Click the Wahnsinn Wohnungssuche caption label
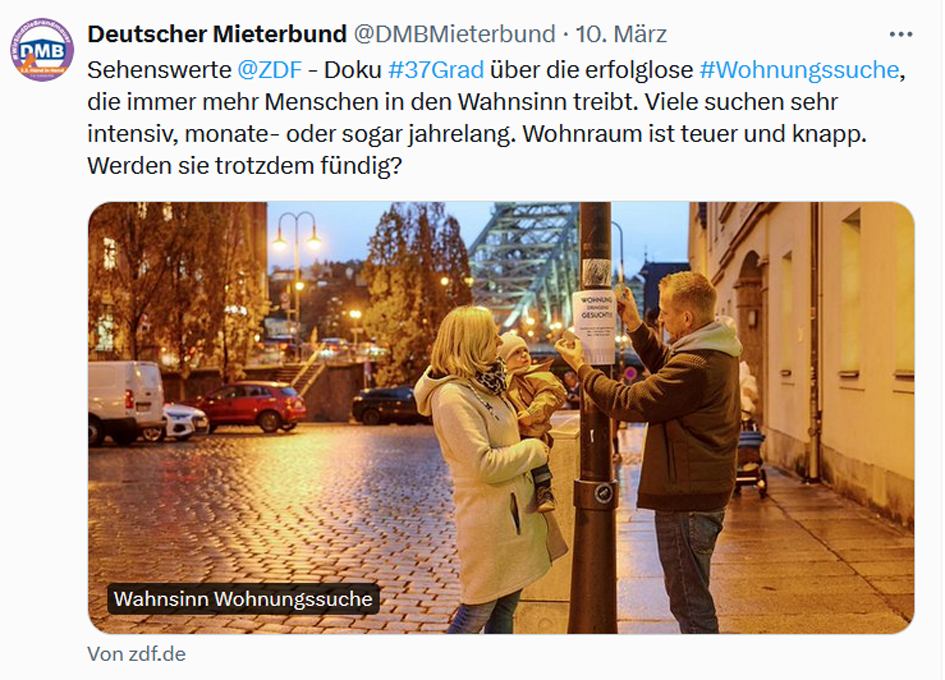The image size is (945, 680). [x=243, y=599]
